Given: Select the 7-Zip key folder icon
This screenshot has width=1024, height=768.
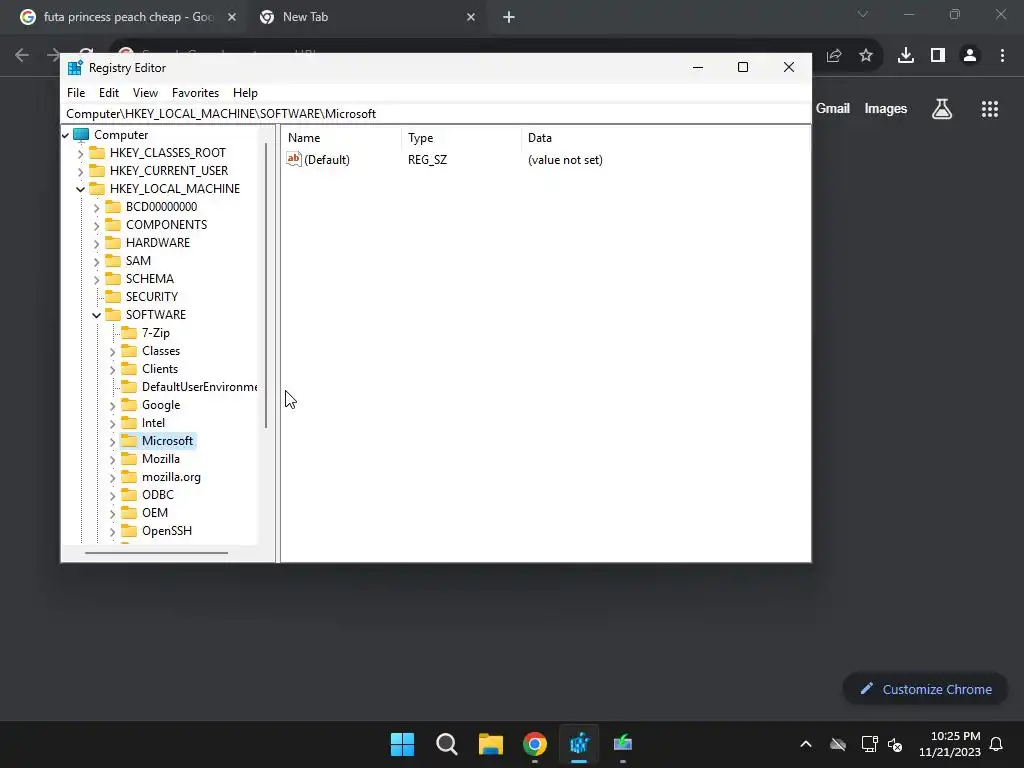Looking at the screenshot, I should point(129,333).
